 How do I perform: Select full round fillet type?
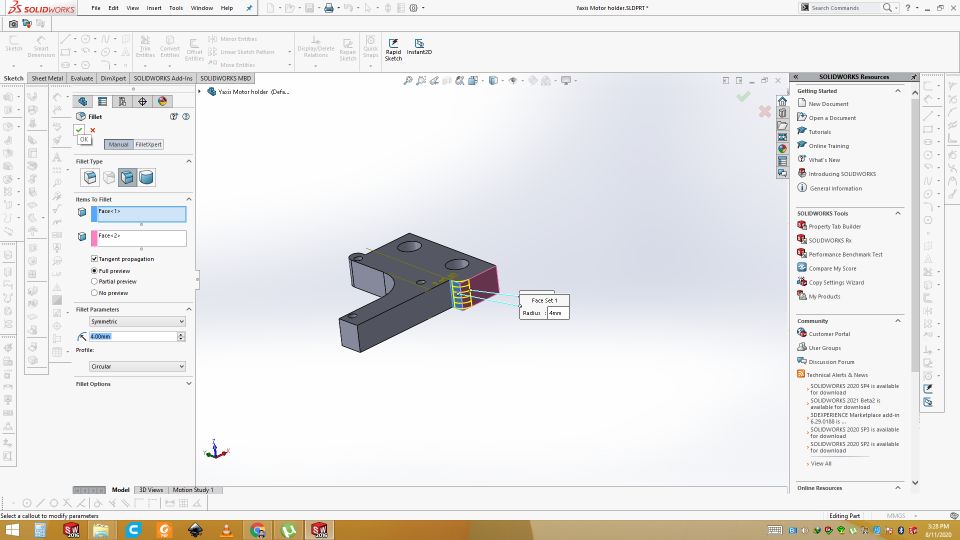pos(146,178)
